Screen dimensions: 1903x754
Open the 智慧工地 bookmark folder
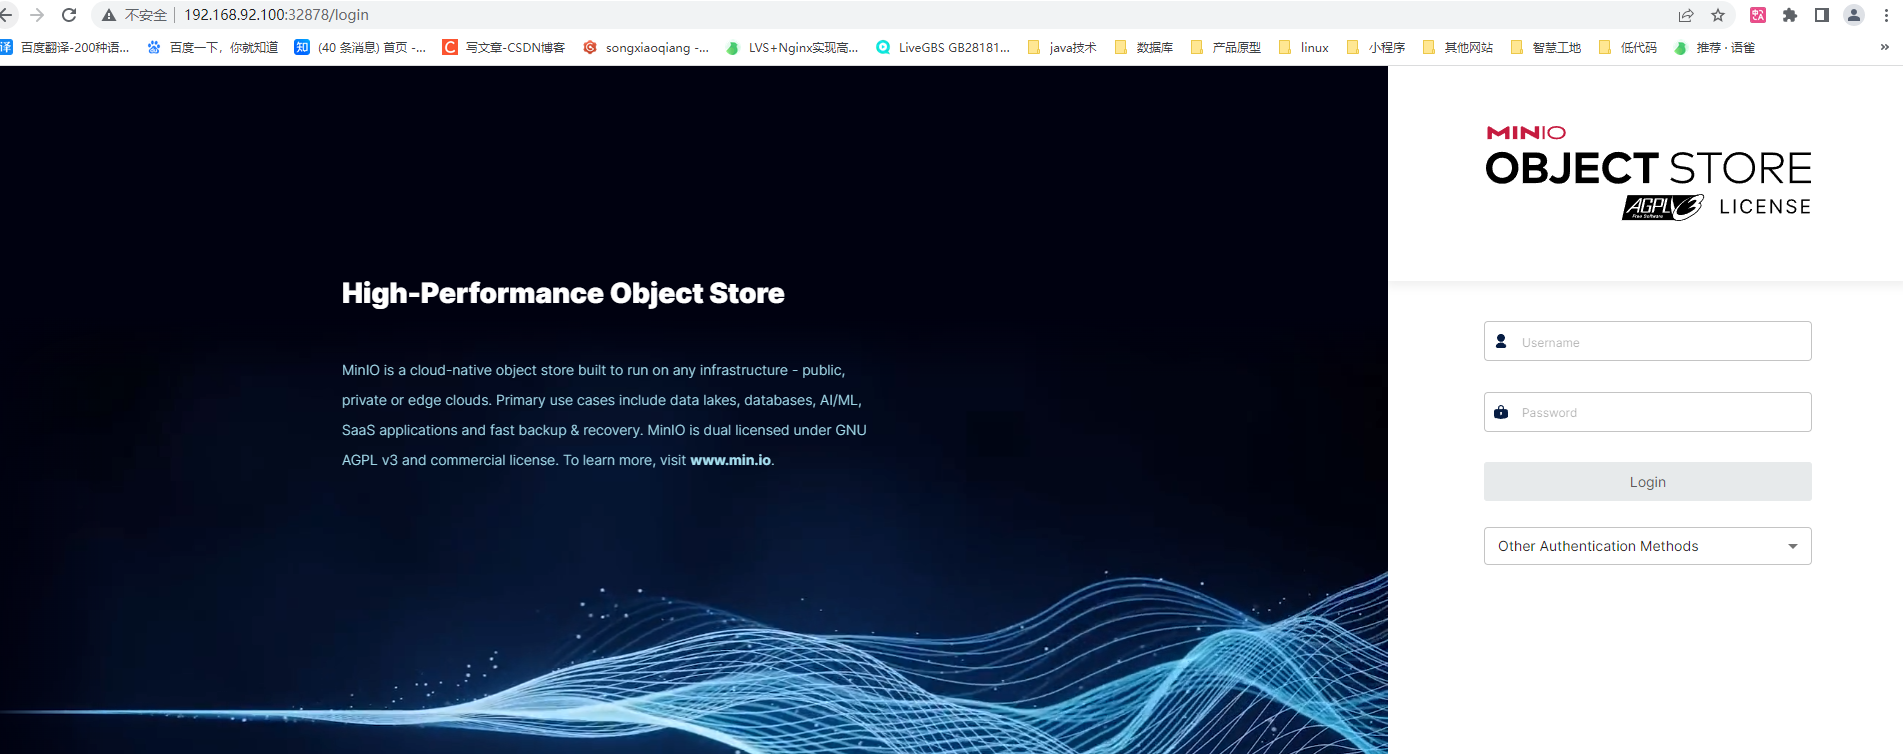click(1546, 47)
